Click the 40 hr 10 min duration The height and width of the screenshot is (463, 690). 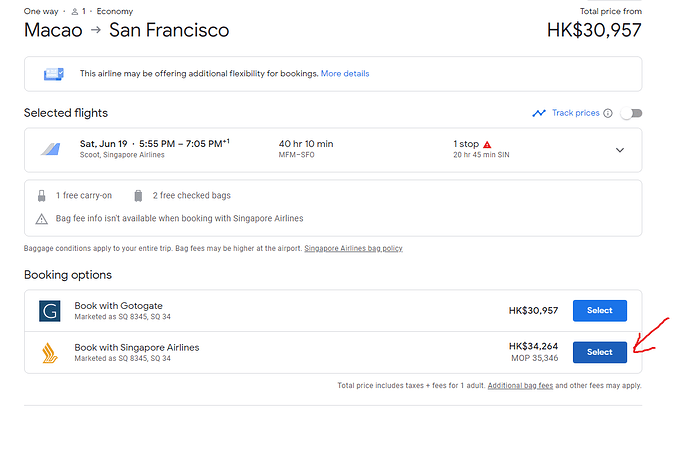306,144
